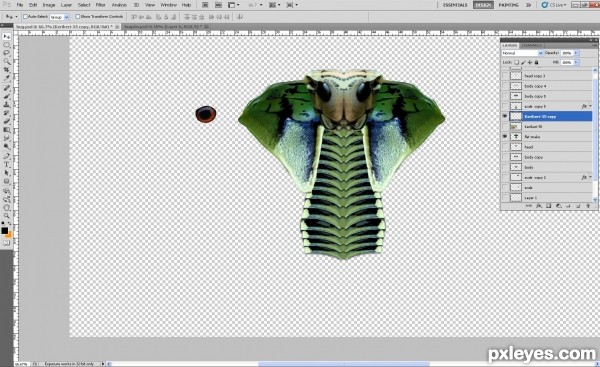Click the create new layer icon
Screen dimensions: 600x367
pos(578,206)
